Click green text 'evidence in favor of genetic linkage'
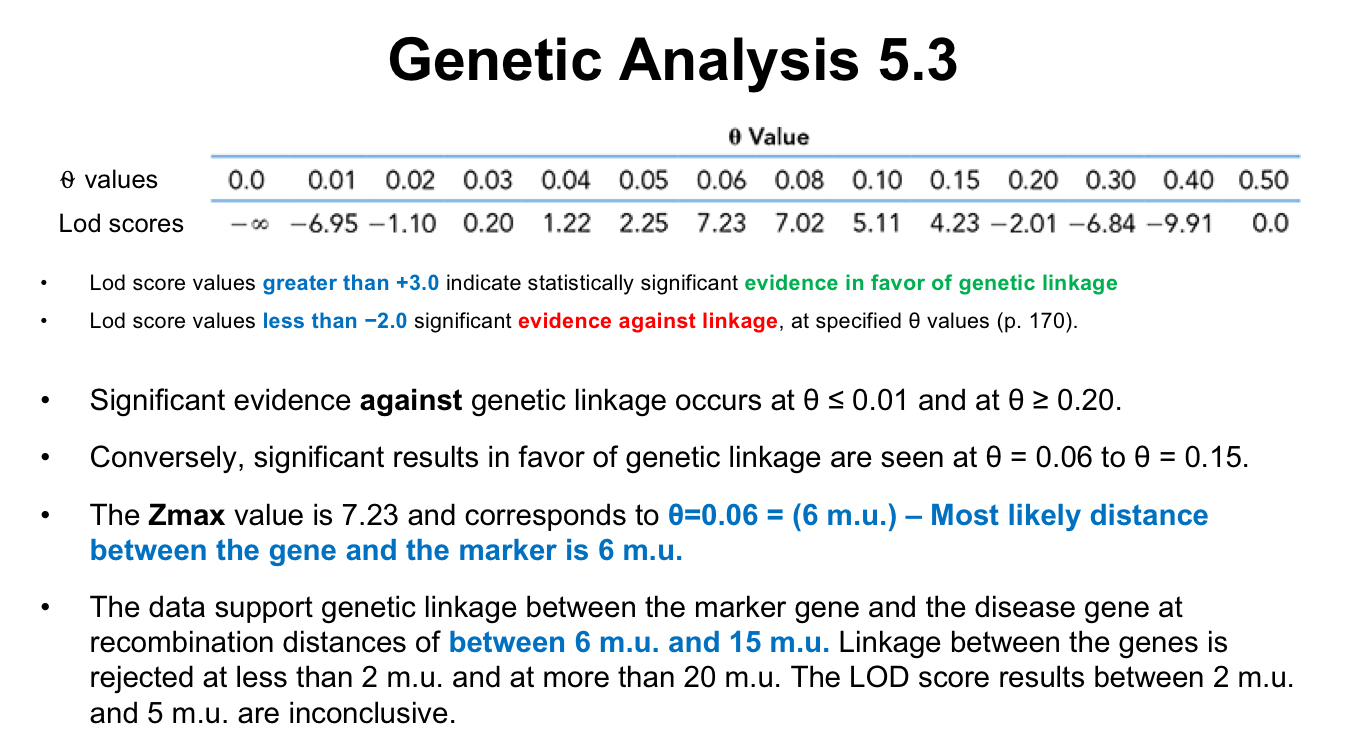 [x=930, y=283]
